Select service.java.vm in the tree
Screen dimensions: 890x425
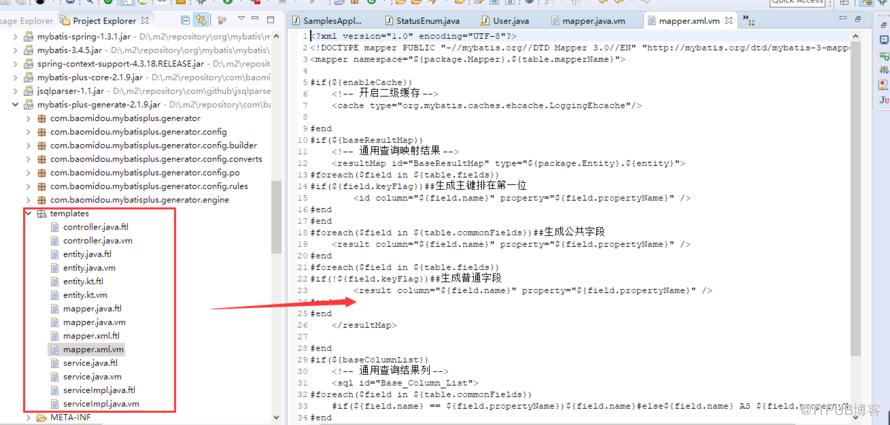click(x=92, y=377)
